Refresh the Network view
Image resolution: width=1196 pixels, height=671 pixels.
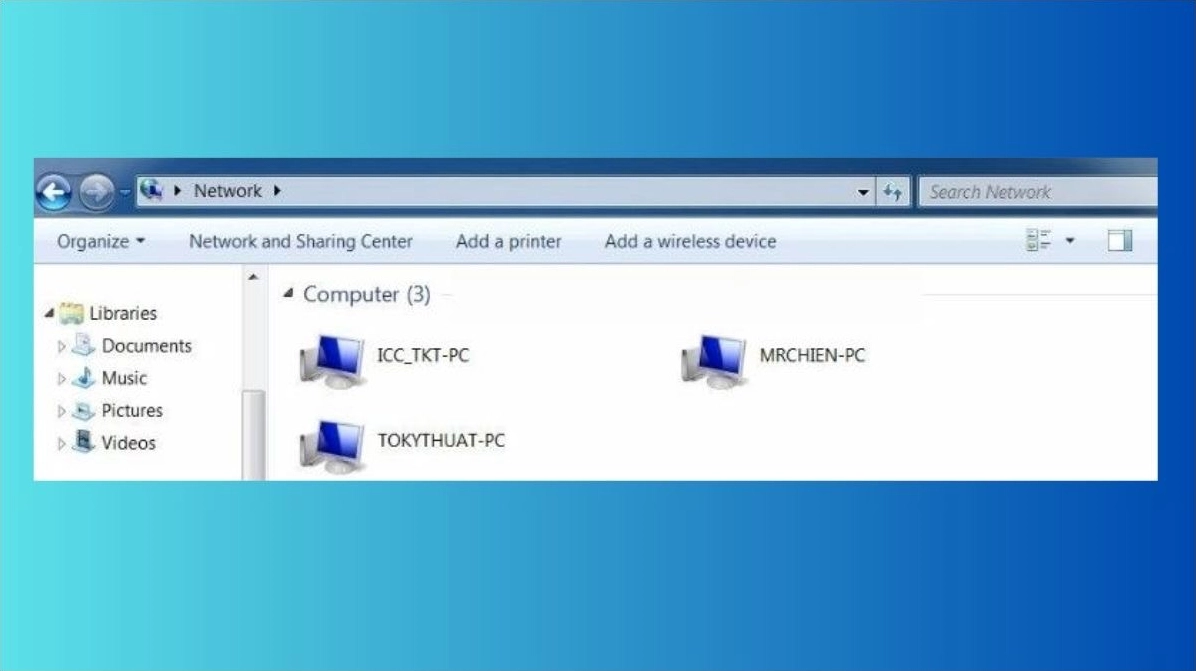[x=893, y=191]
